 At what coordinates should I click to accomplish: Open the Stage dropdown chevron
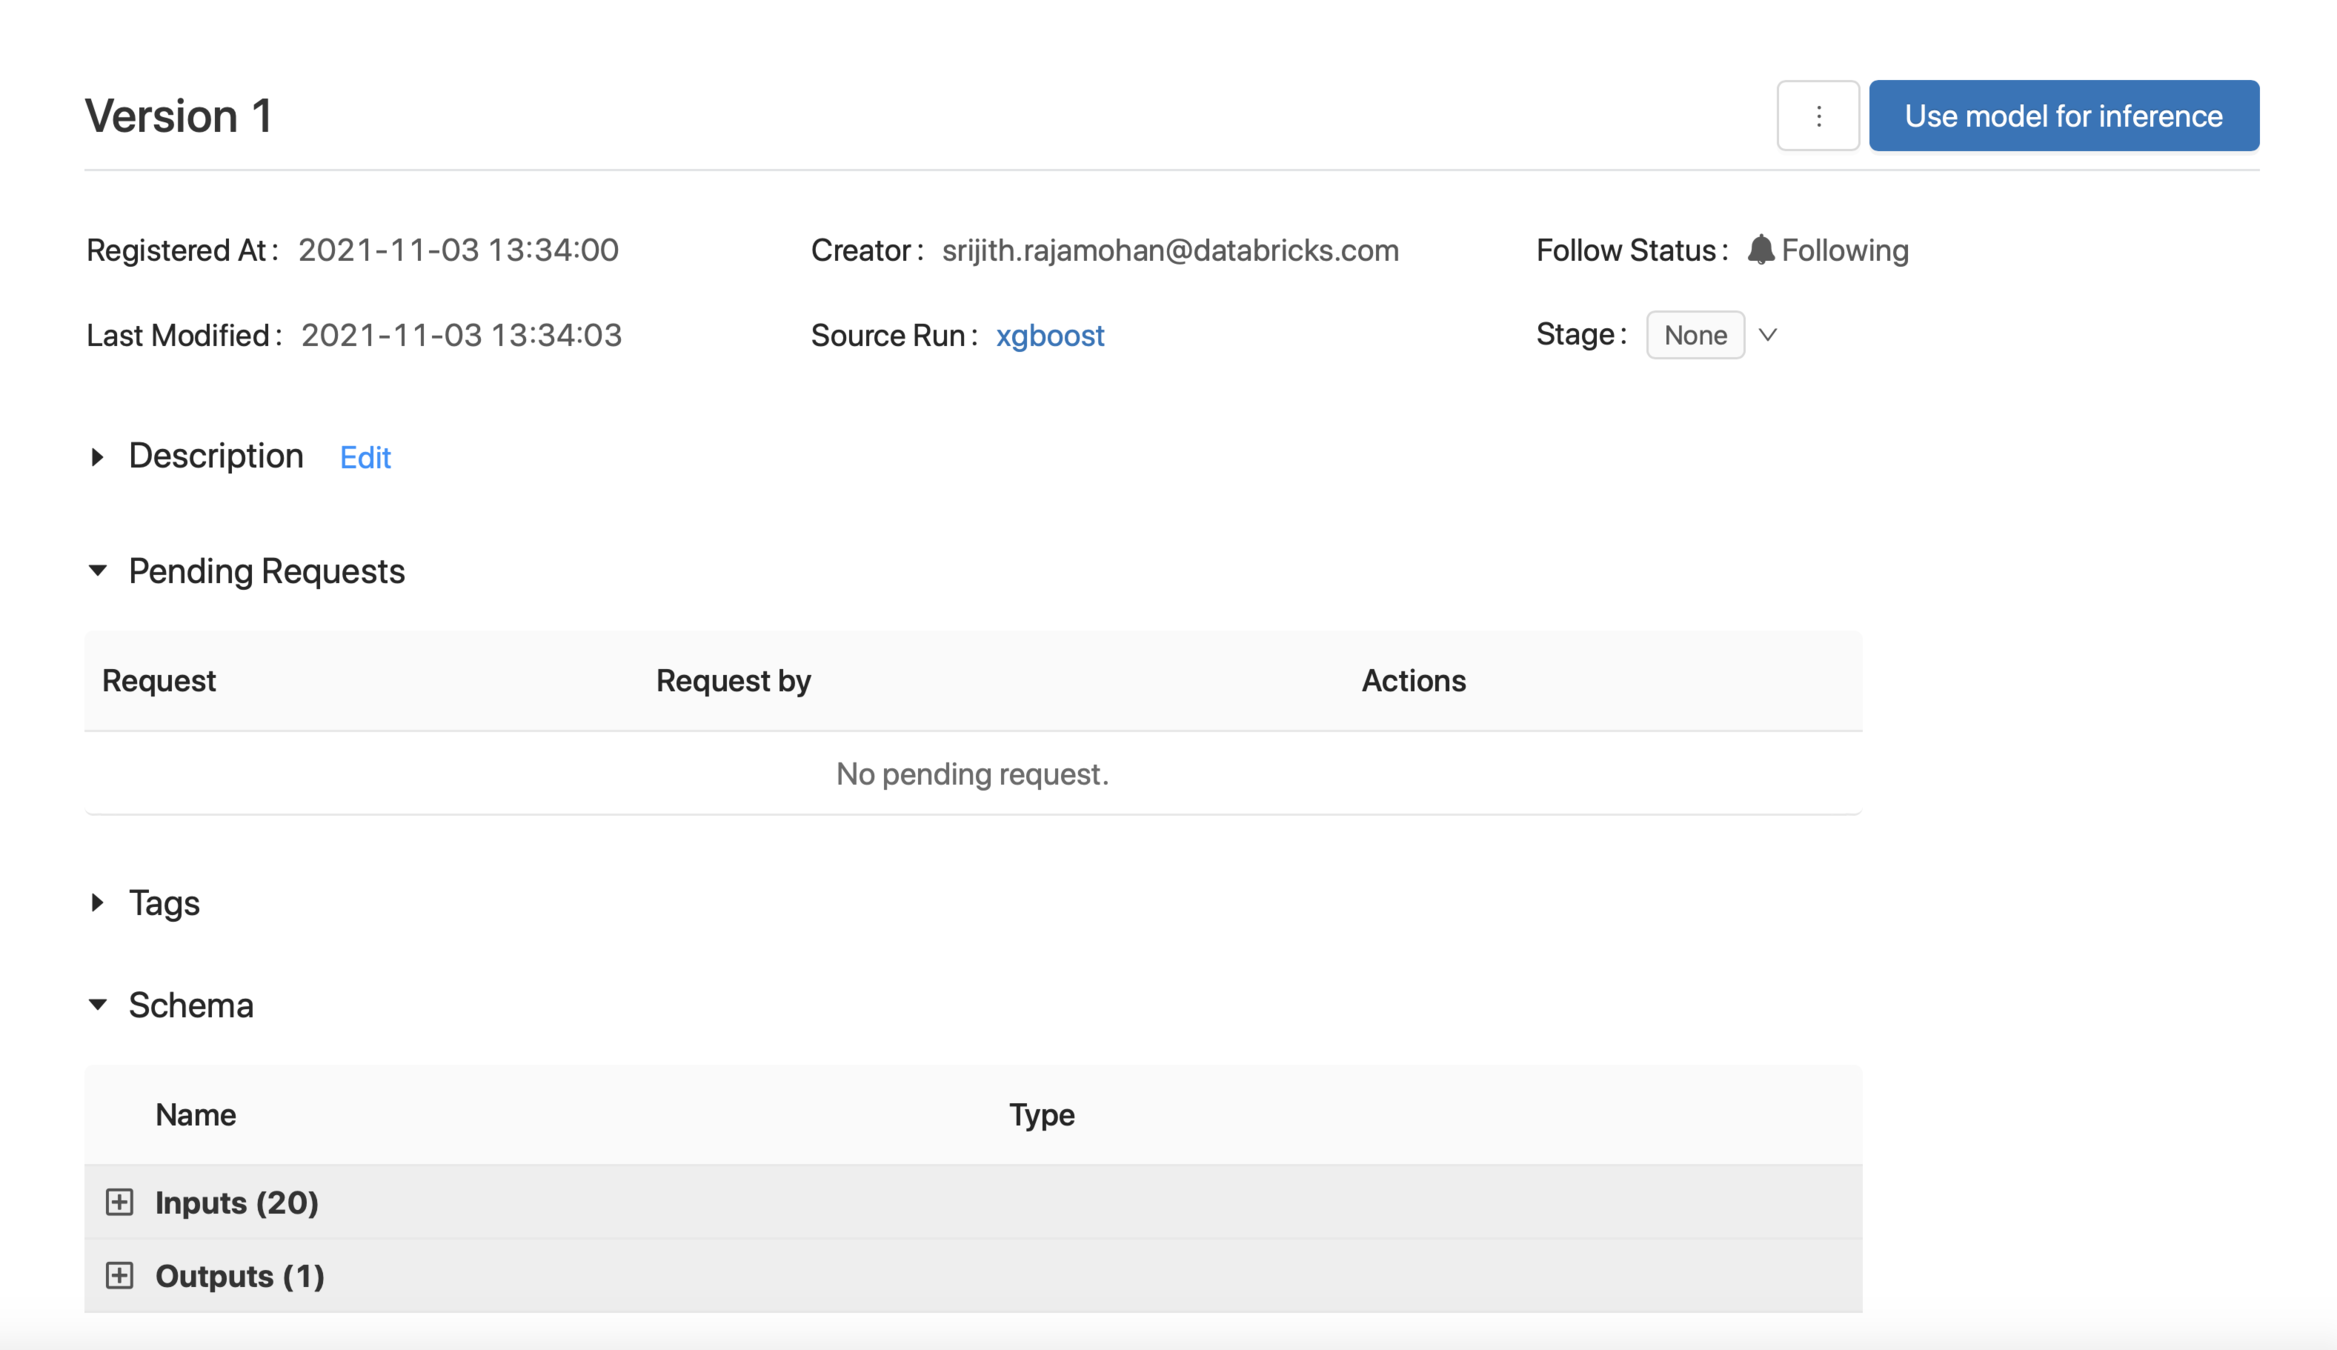[x=1768, y=335]
